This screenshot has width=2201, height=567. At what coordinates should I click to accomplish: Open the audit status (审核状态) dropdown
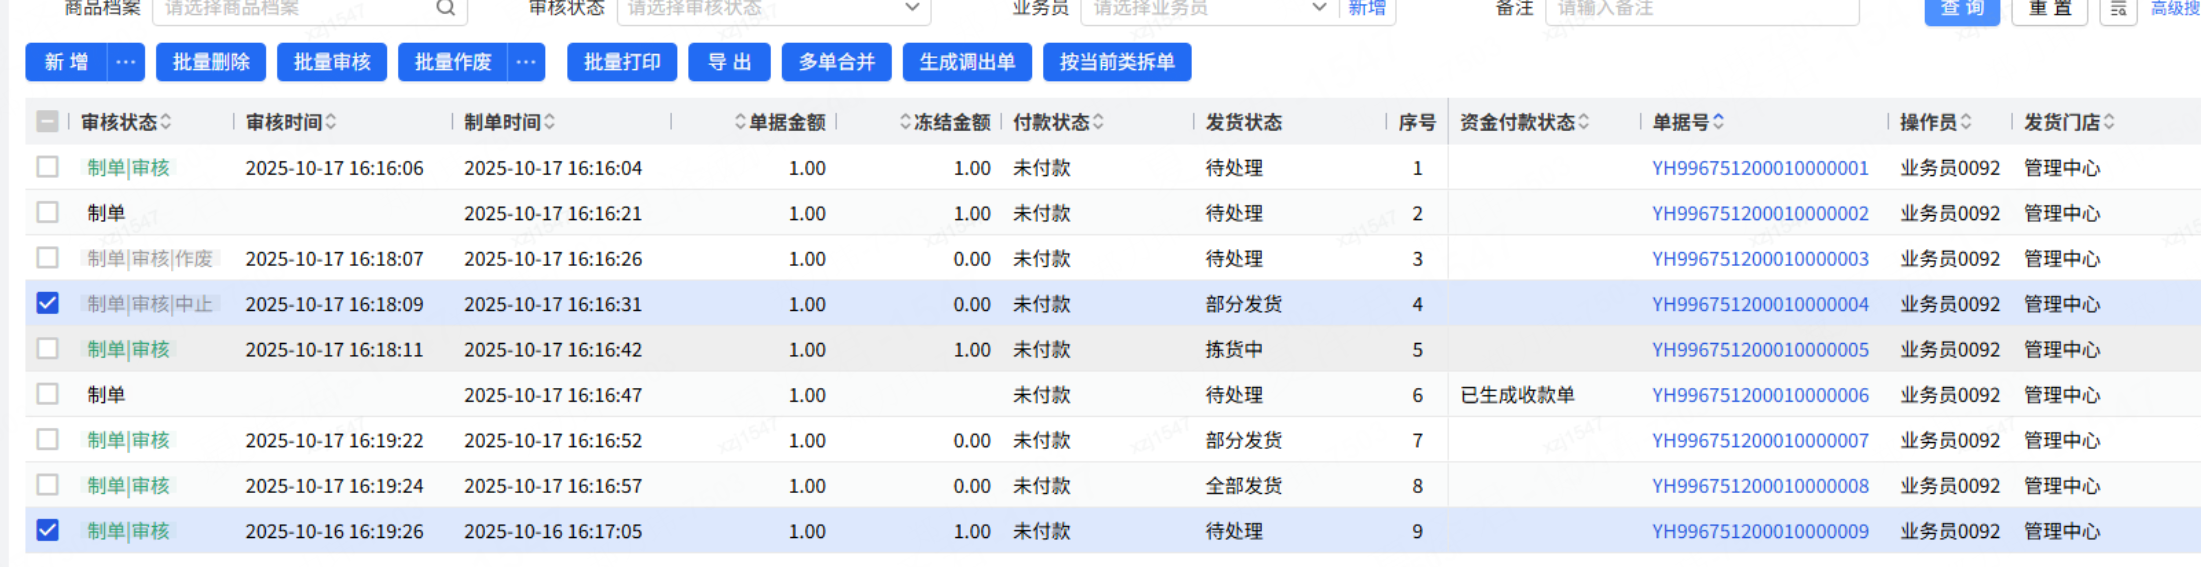(774, 9)
